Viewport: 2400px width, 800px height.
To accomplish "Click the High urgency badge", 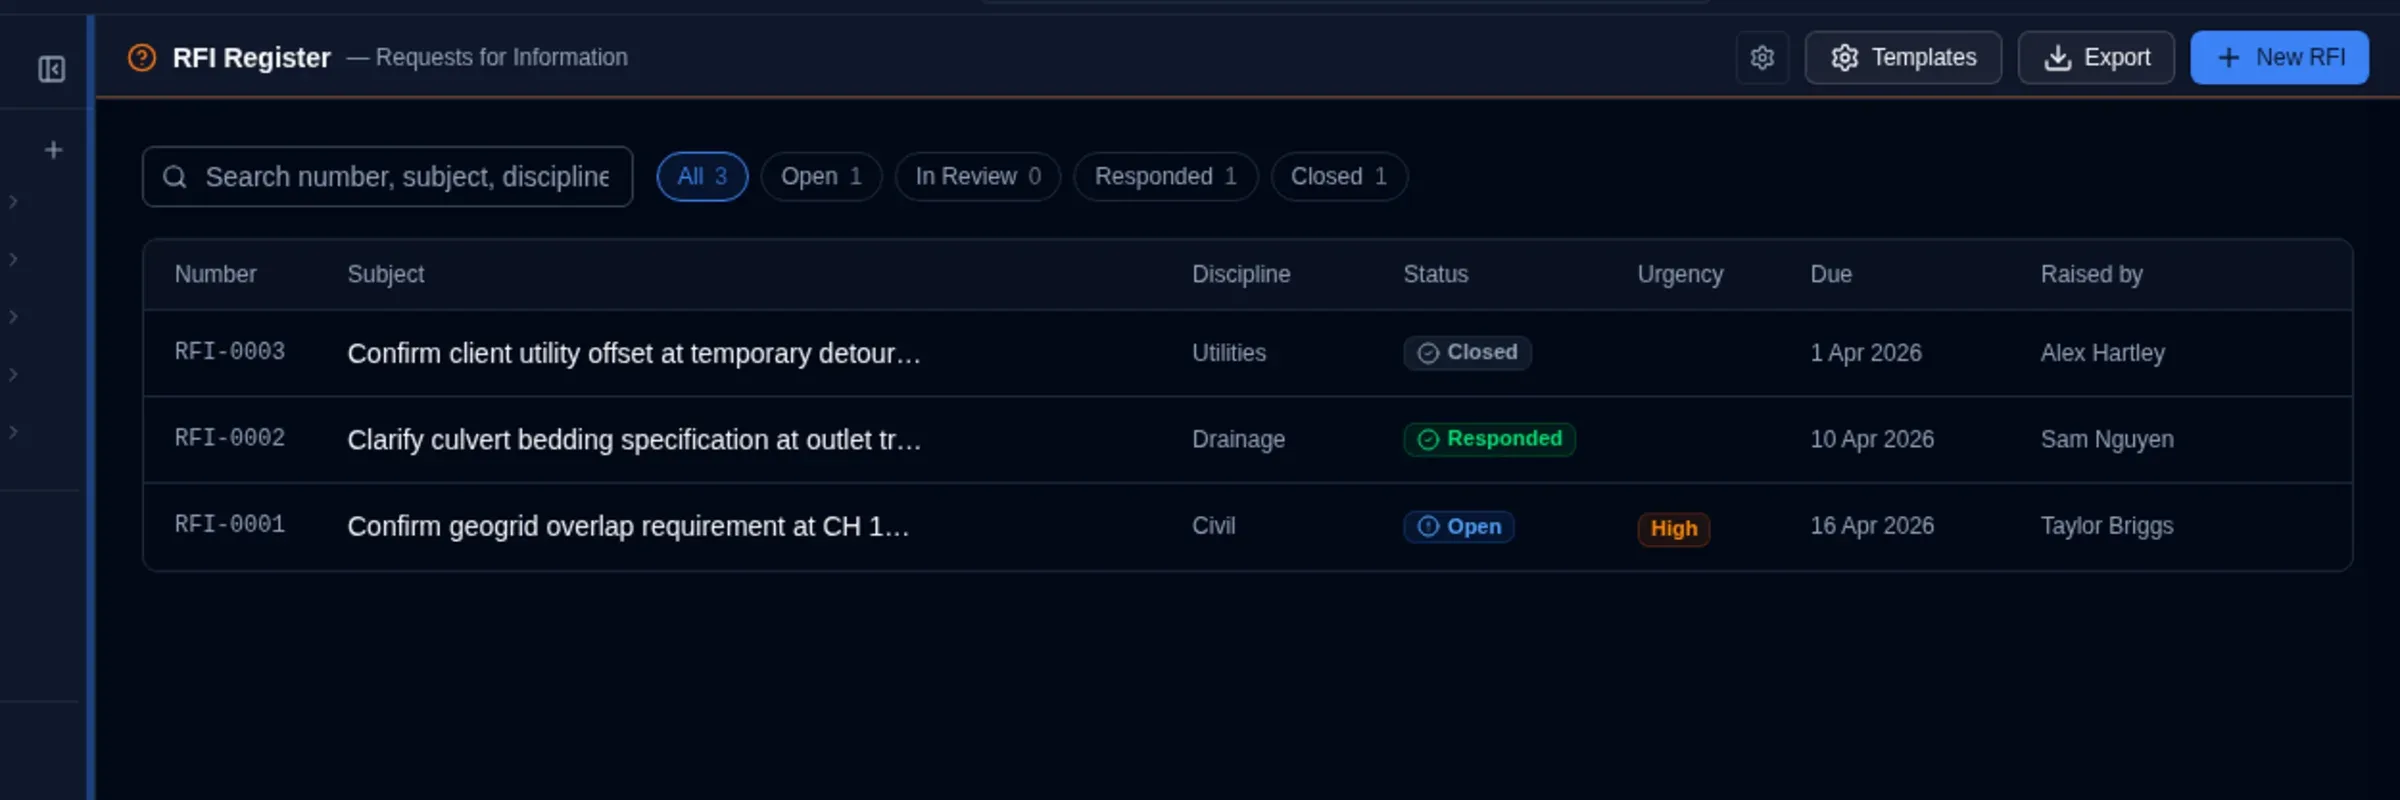I will click(1673, 529).
